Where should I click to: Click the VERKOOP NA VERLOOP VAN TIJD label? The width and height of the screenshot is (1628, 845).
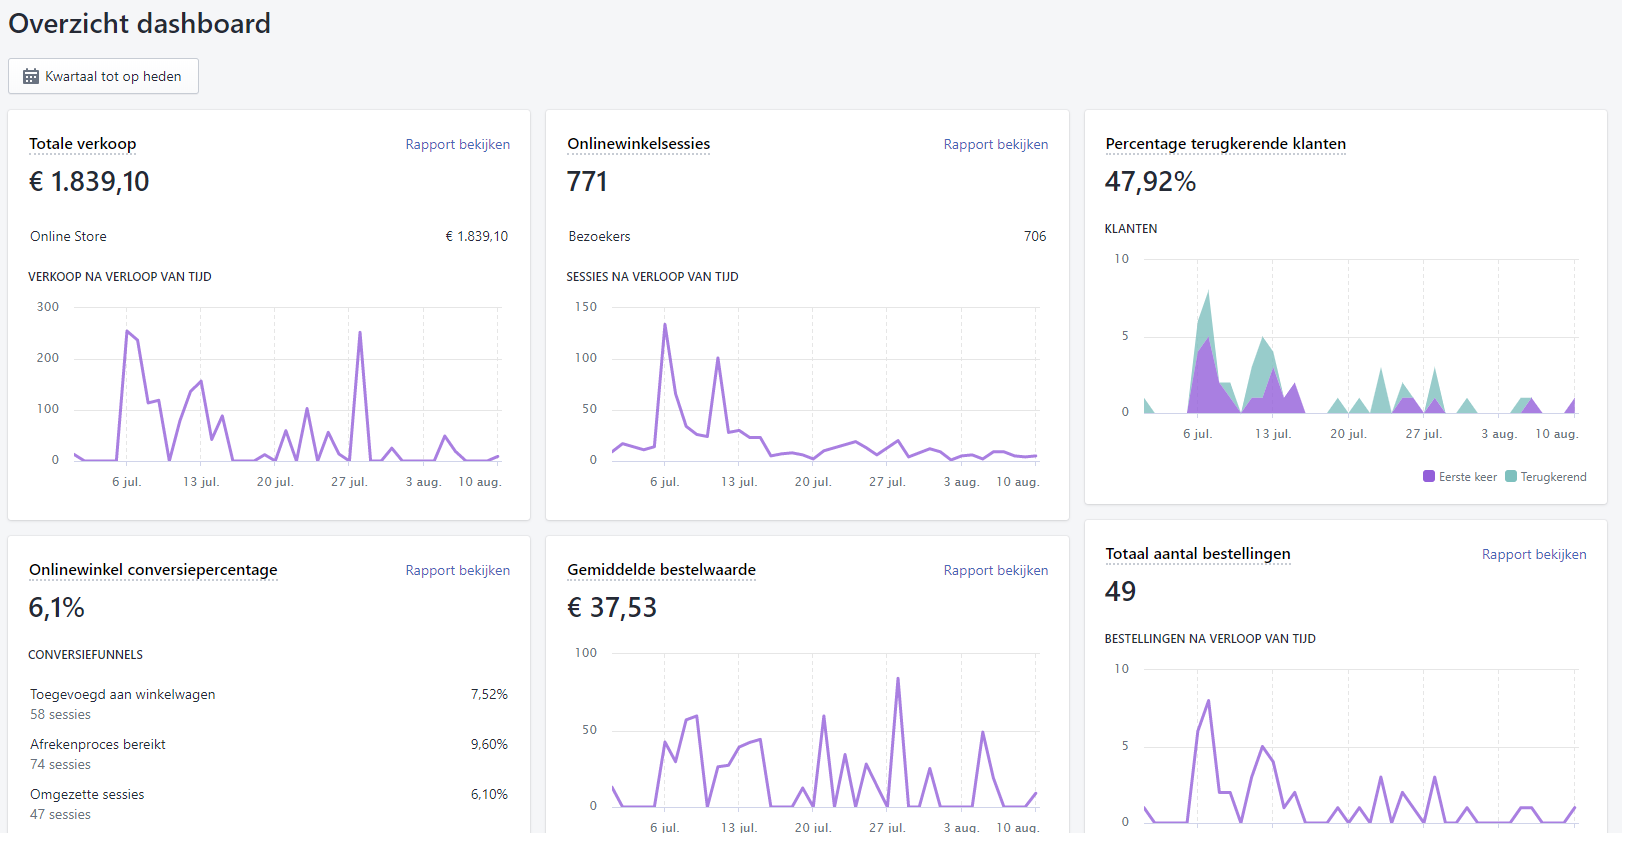tap(120, 277)
